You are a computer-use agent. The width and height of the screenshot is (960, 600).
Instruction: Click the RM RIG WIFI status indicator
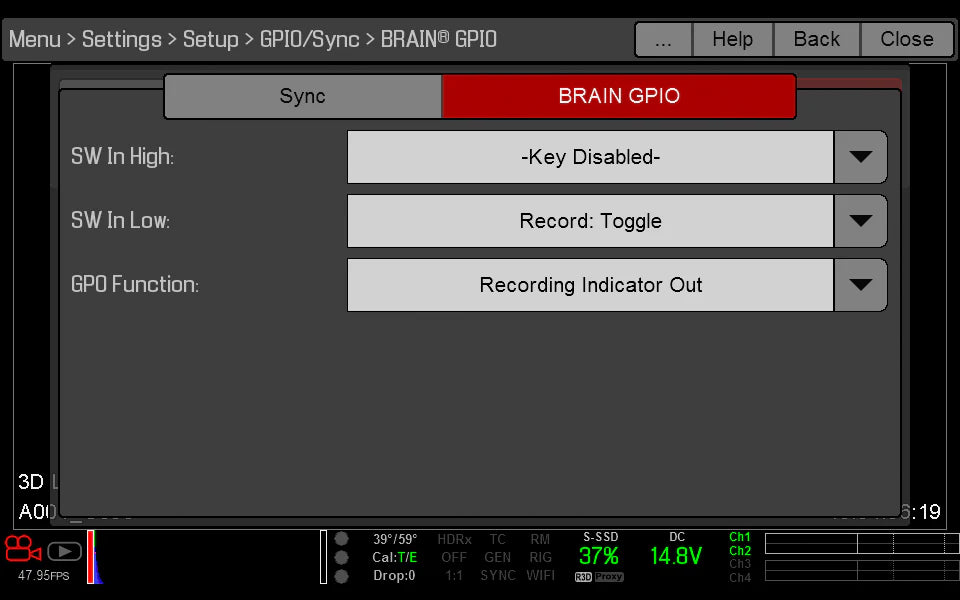coord(540,557)
